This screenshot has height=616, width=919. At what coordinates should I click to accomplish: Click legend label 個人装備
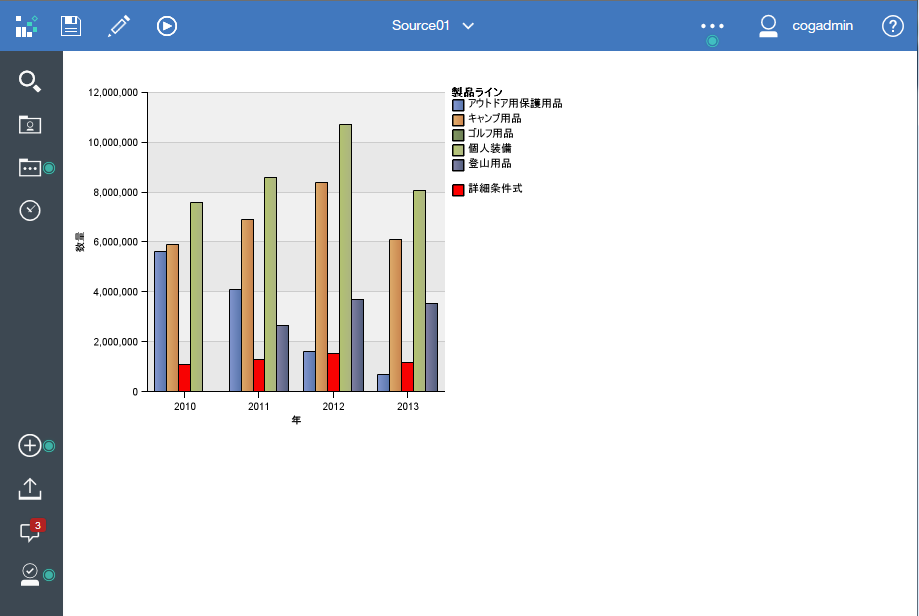pyautogui.click(x=490, y=148)
